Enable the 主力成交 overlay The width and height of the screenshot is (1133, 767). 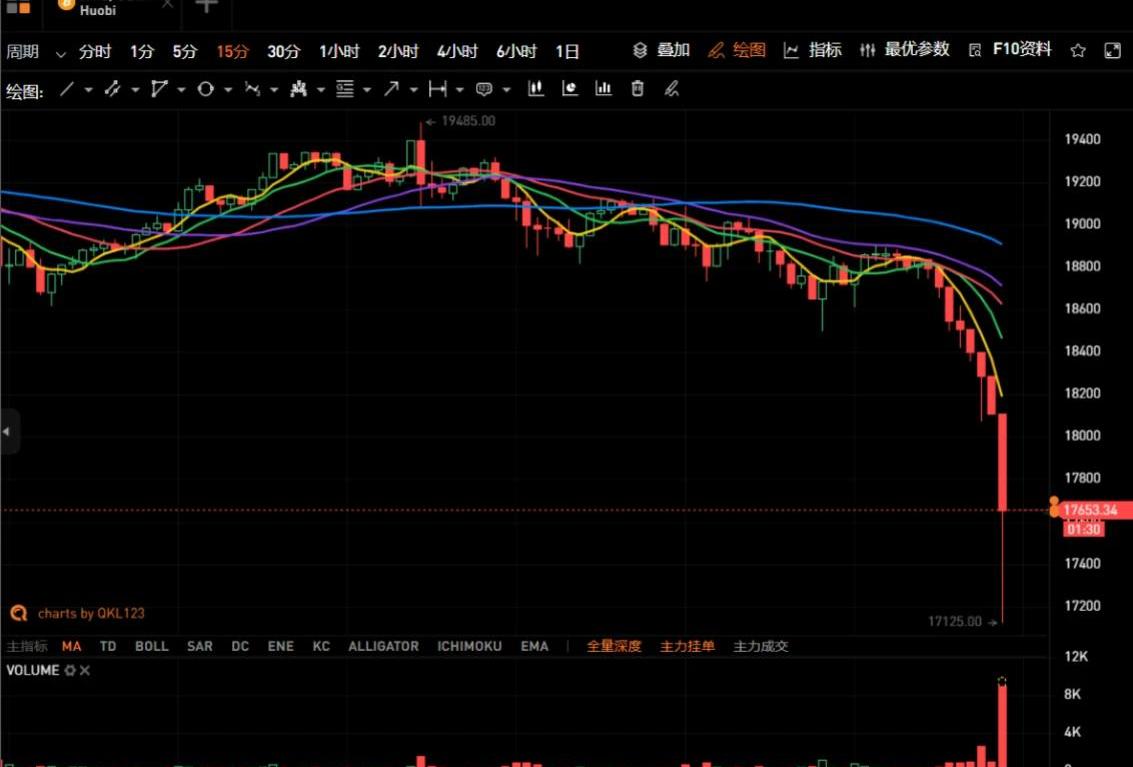point(761,647)
